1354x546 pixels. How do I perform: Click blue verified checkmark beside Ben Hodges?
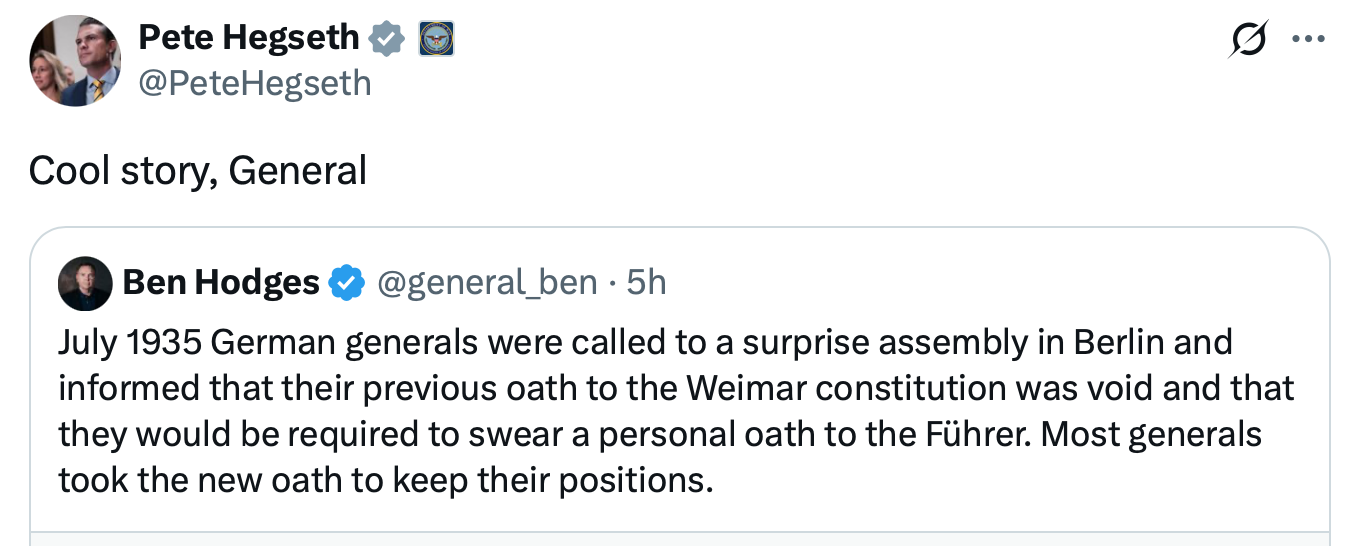[x=345, y=284]
